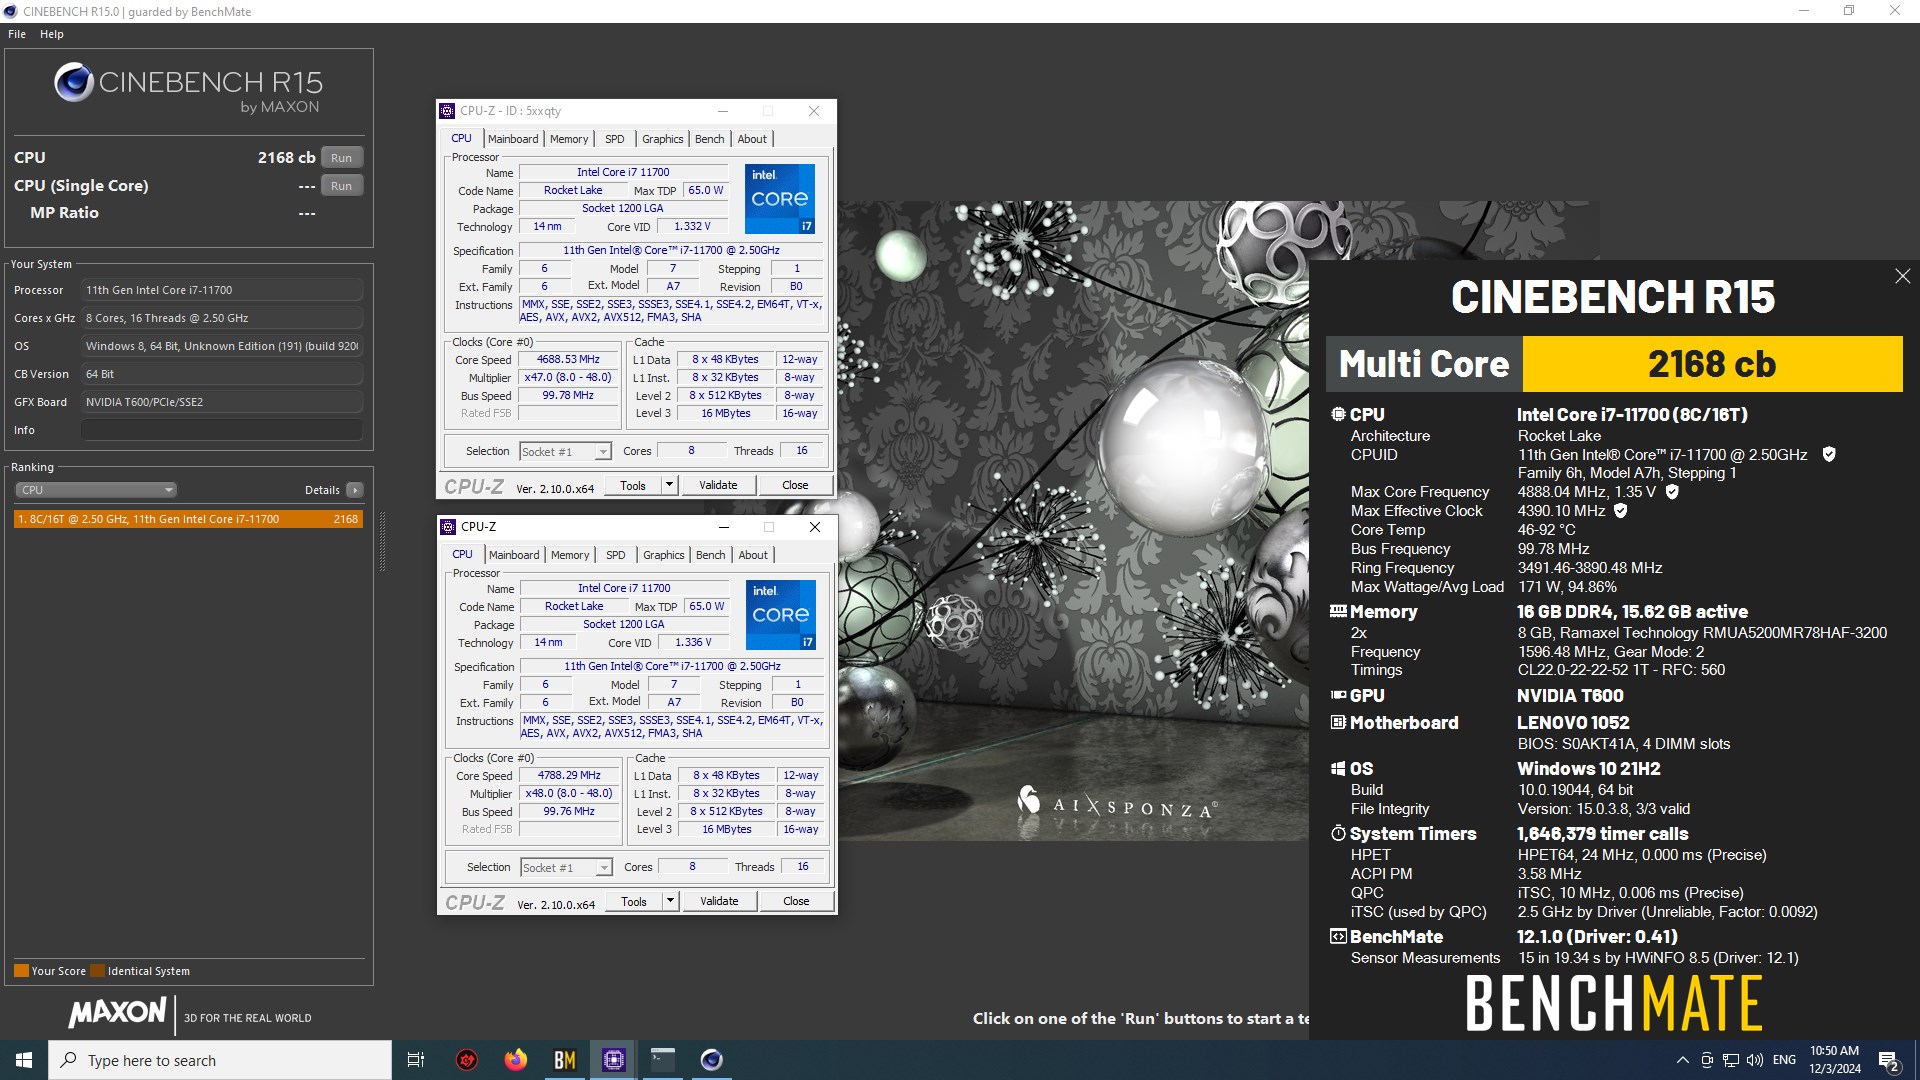The image size is (1920, 1080).
Task: Click the Intel Core i7 logo in lower CPU-Z
Action: [781, 614]
